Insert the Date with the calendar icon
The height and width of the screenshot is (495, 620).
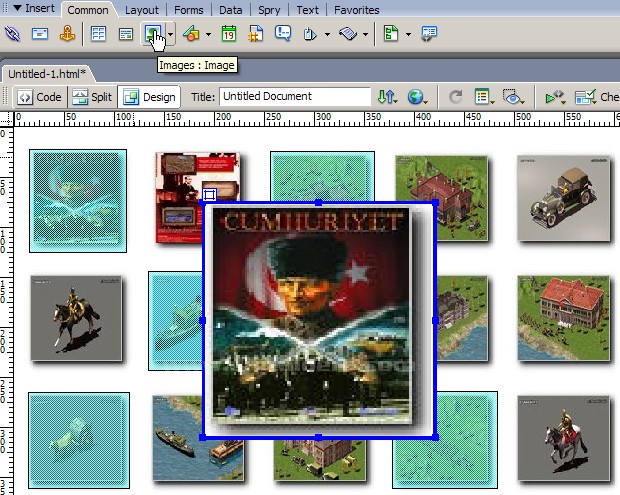(229, 34)
